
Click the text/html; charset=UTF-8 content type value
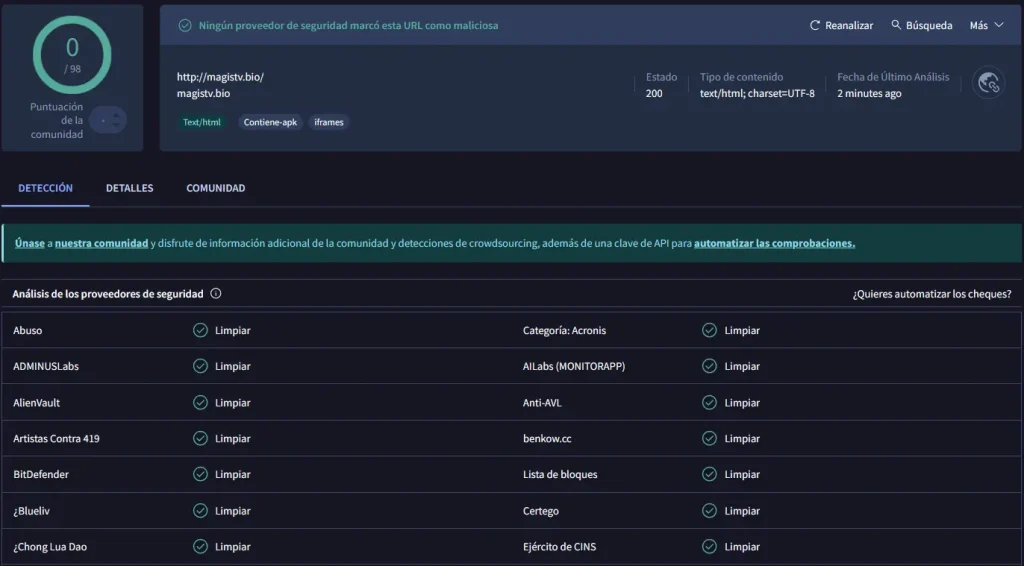758,93
